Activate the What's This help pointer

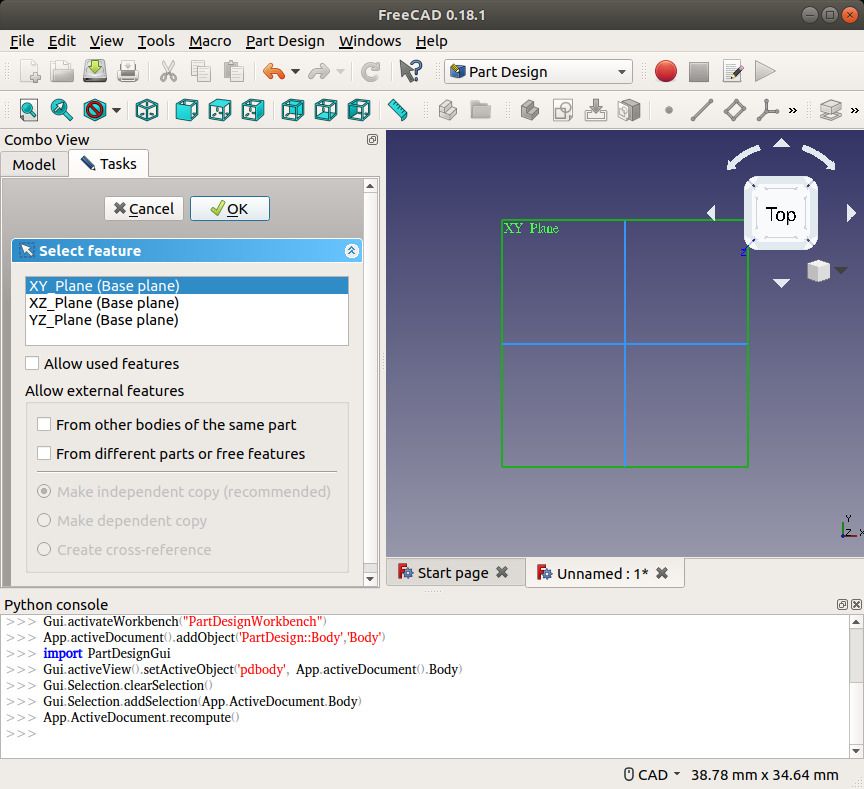411,72
